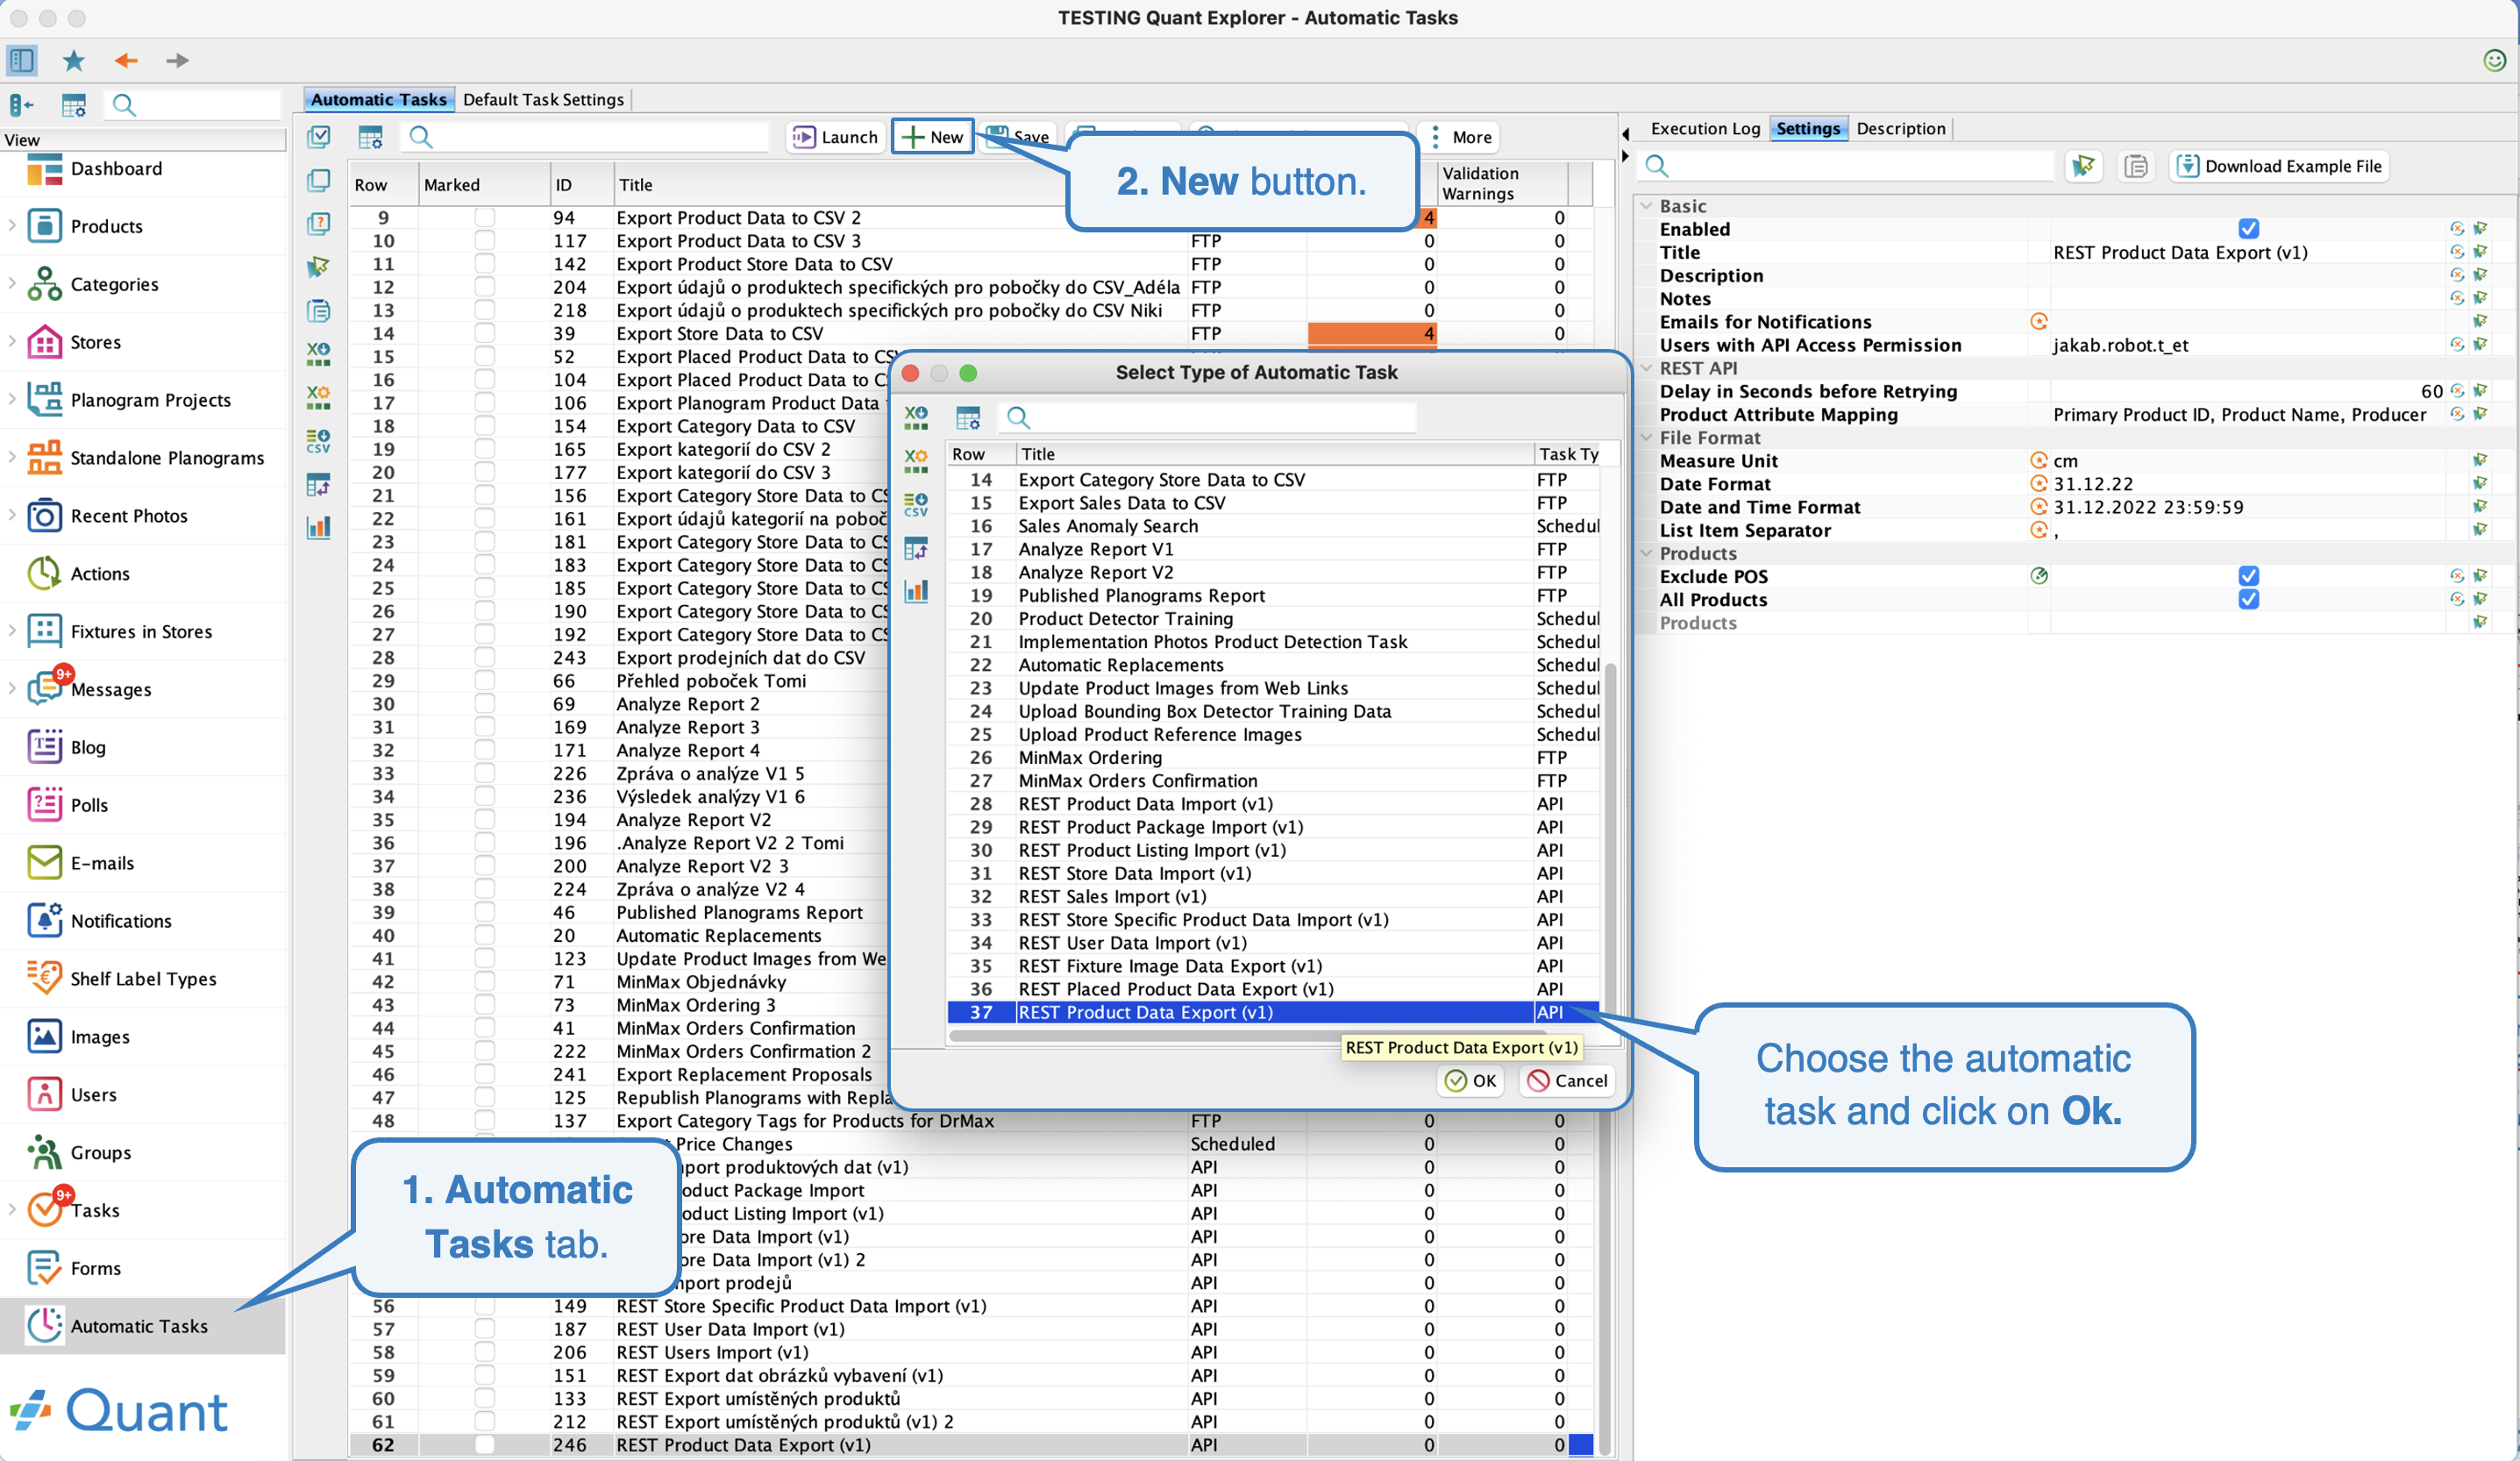Open the Execution Log tab
The height and width of the screenshot is (1461, 2520).
[1705, 128]
